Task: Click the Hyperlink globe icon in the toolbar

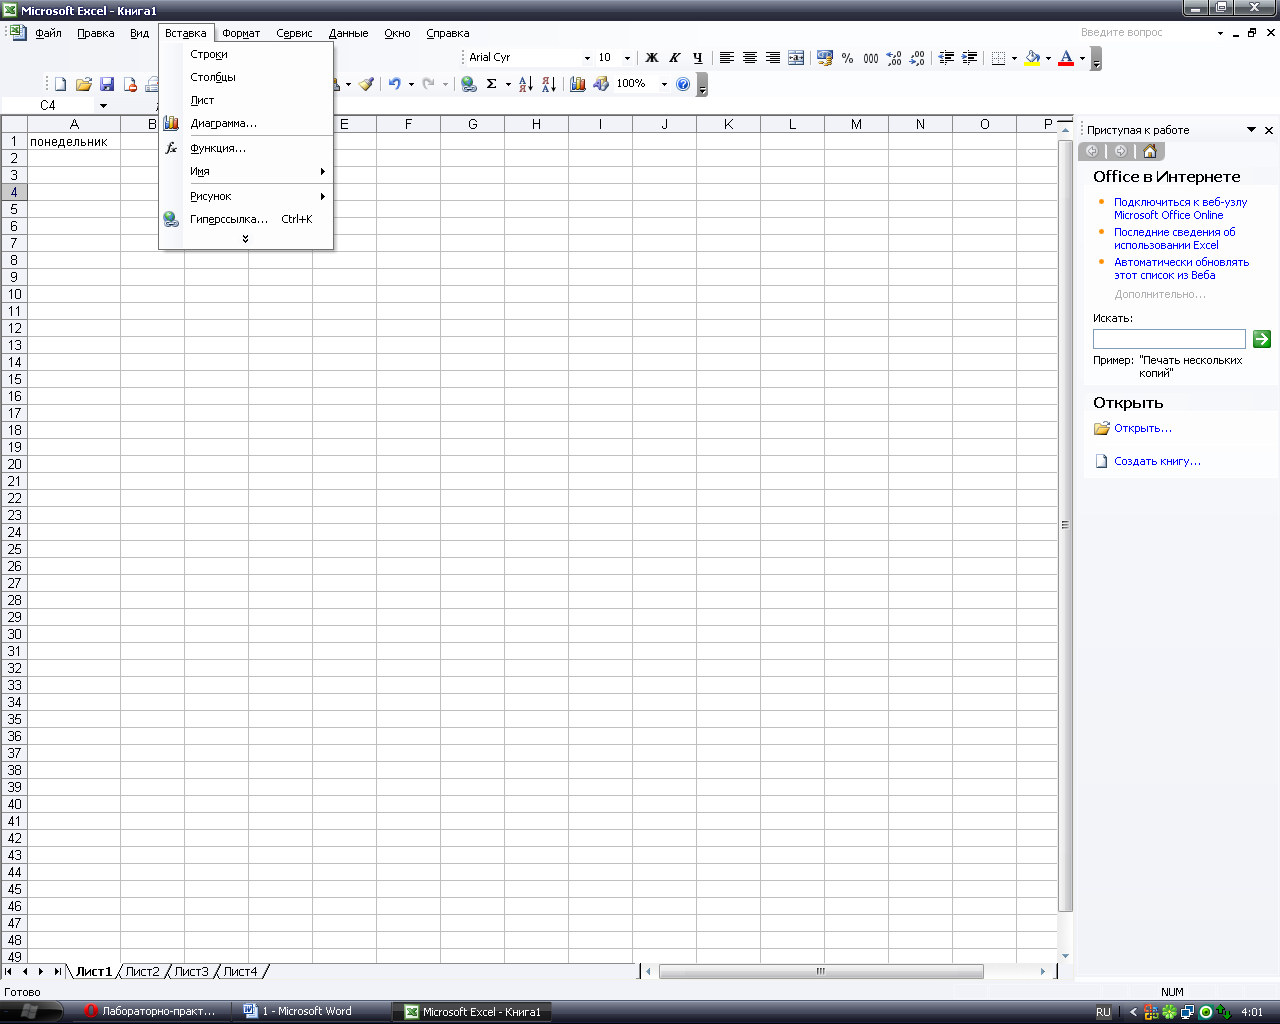Action: [x=468, y=85]
